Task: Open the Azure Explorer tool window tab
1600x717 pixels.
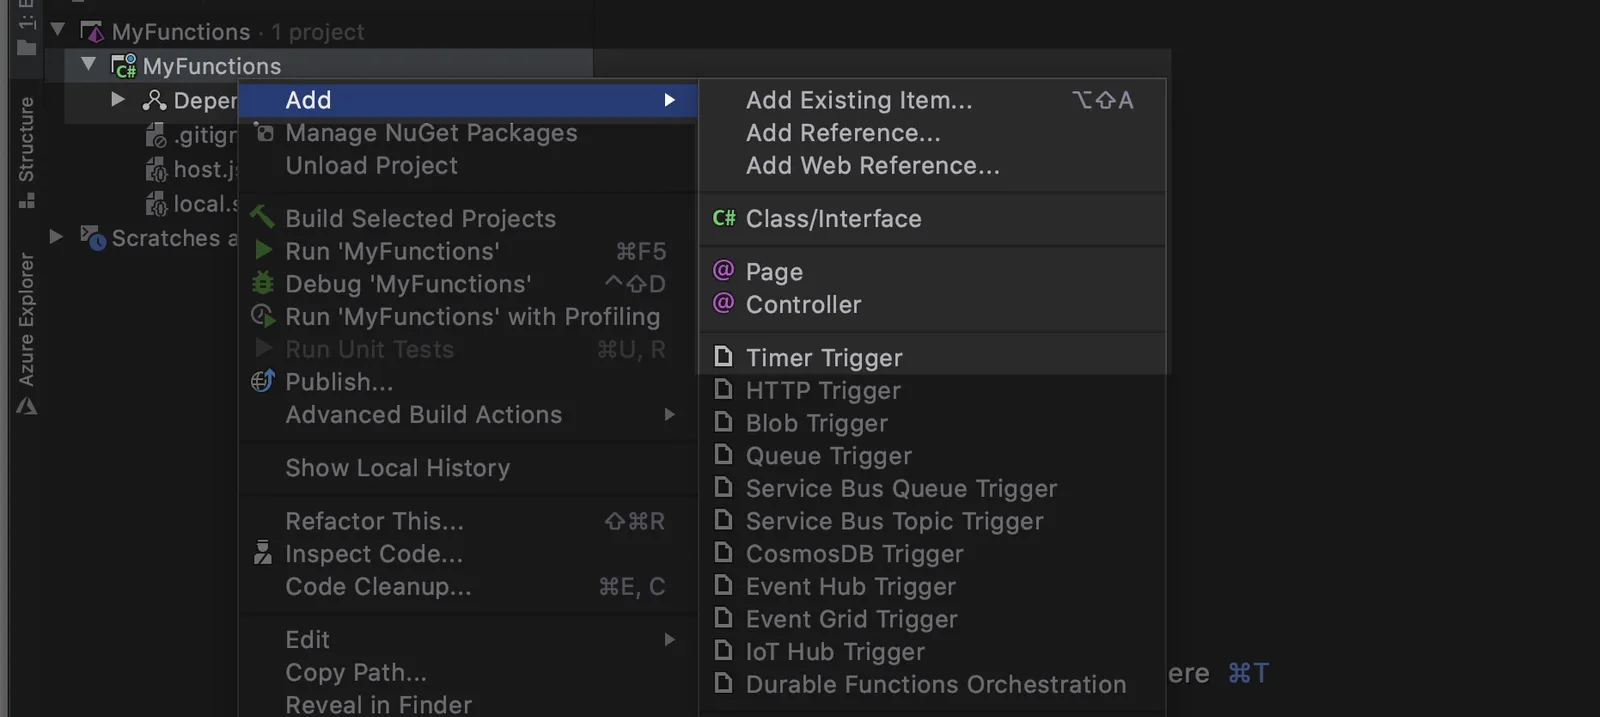Action: [x=26, y=334]
